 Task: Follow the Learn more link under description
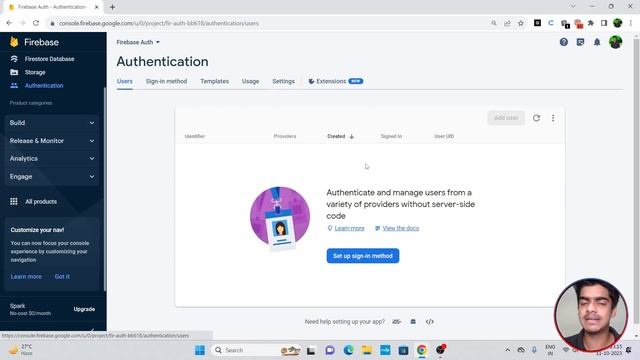[349, 228]
